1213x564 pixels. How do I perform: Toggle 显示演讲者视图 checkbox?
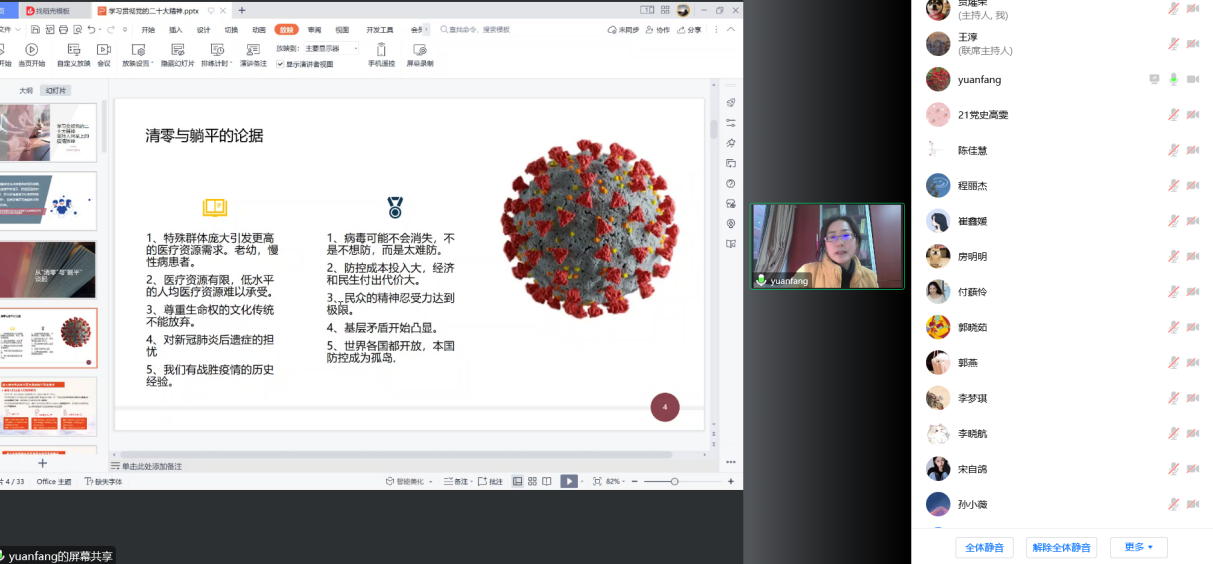pyautogui.click(x=281, y=64)
